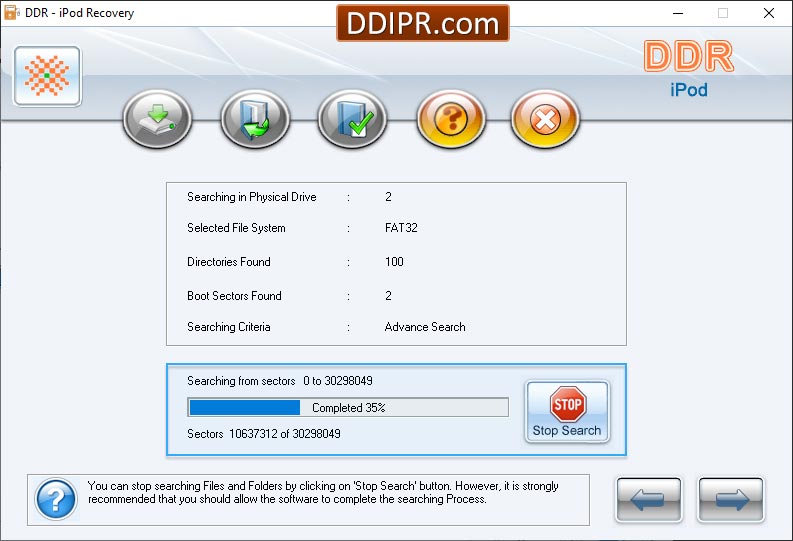This screenshot has width=793, height=541.
Task: Open help via orange question mark icon
Action: [x=451, y=119]
